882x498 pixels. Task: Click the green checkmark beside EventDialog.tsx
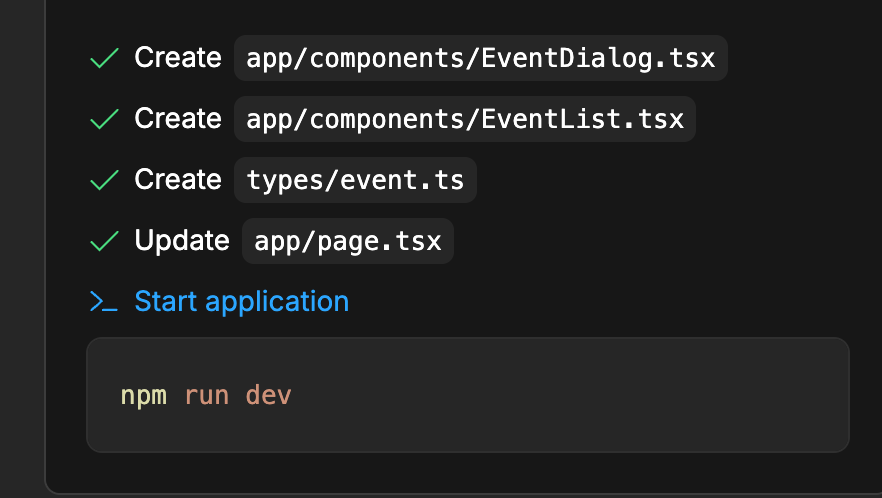(104, 58)
